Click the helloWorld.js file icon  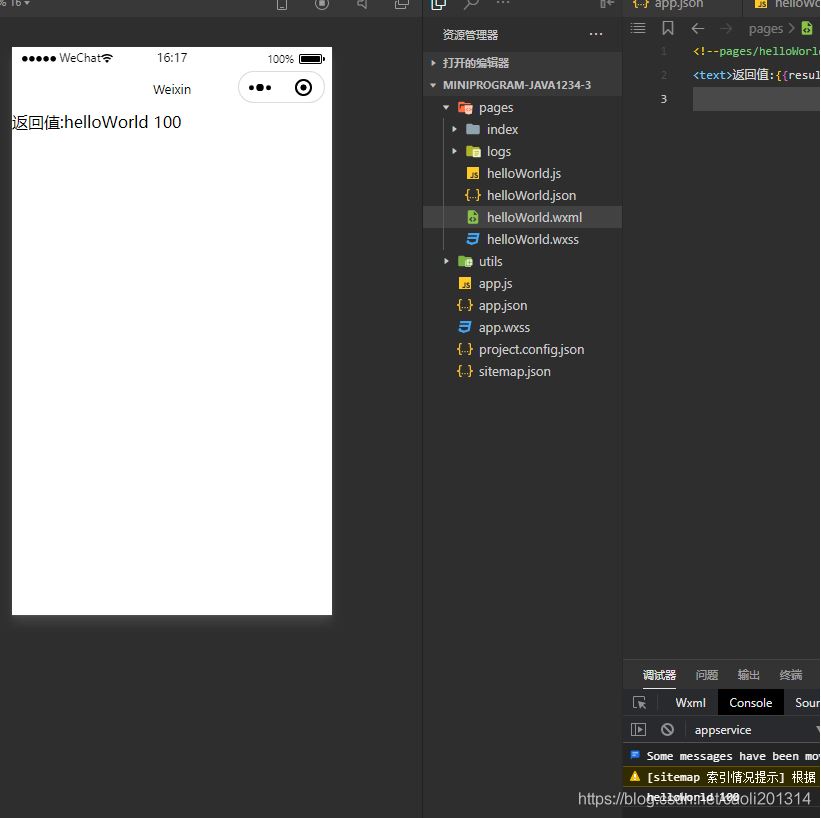[473, 173]
